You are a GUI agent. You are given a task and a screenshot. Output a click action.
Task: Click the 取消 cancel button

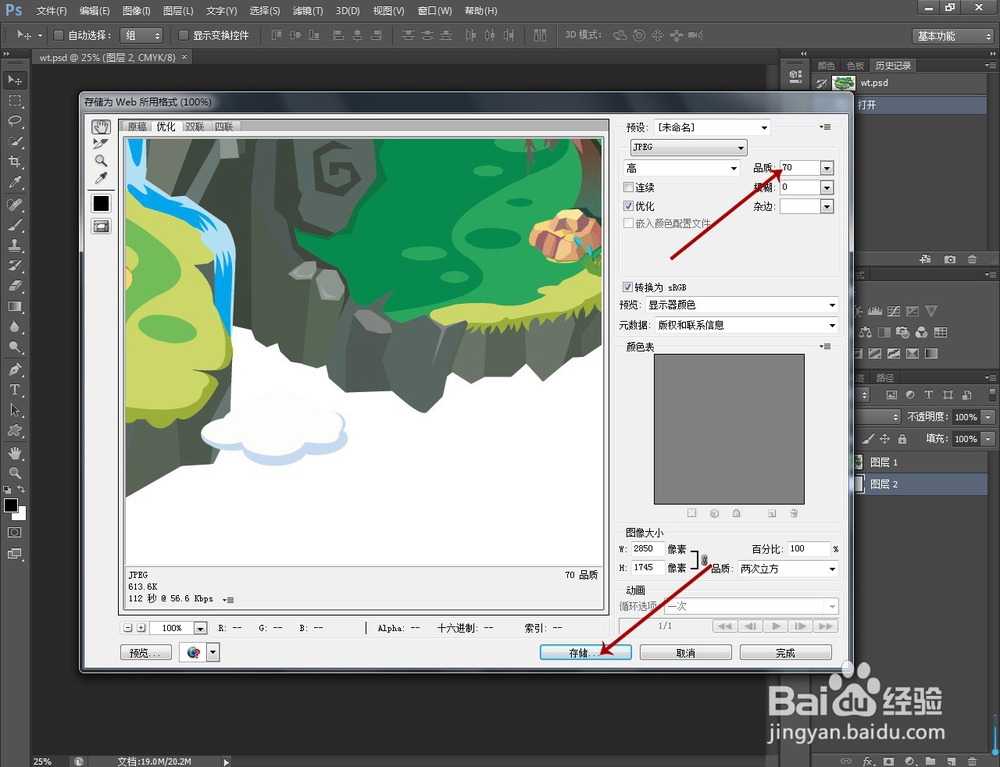[686, 652]
